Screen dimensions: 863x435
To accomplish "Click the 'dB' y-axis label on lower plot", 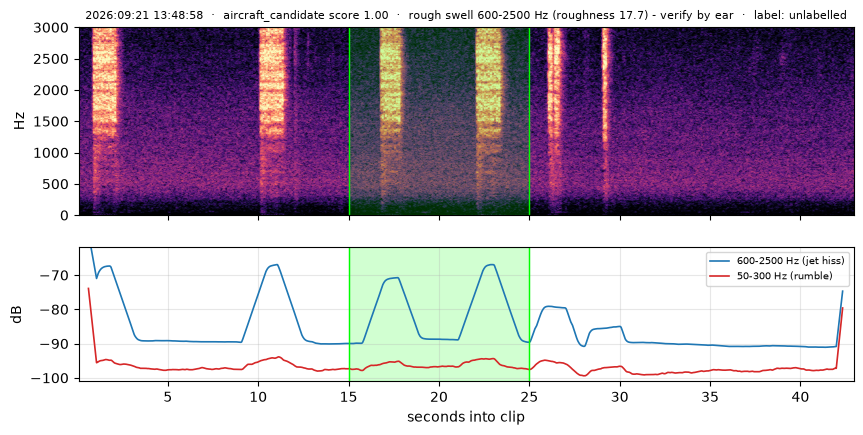I will click(x=17, y=314).
